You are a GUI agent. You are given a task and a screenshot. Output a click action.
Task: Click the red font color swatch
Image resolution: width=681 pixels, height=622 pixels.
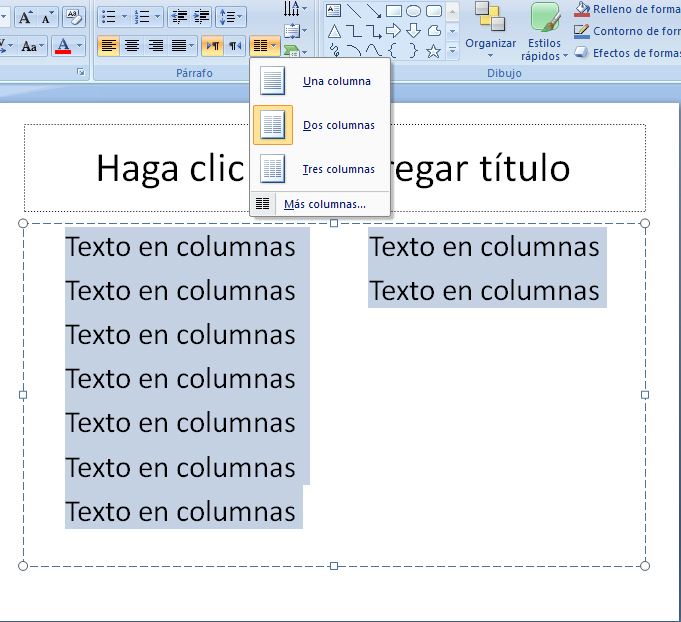tap(65, 46)
